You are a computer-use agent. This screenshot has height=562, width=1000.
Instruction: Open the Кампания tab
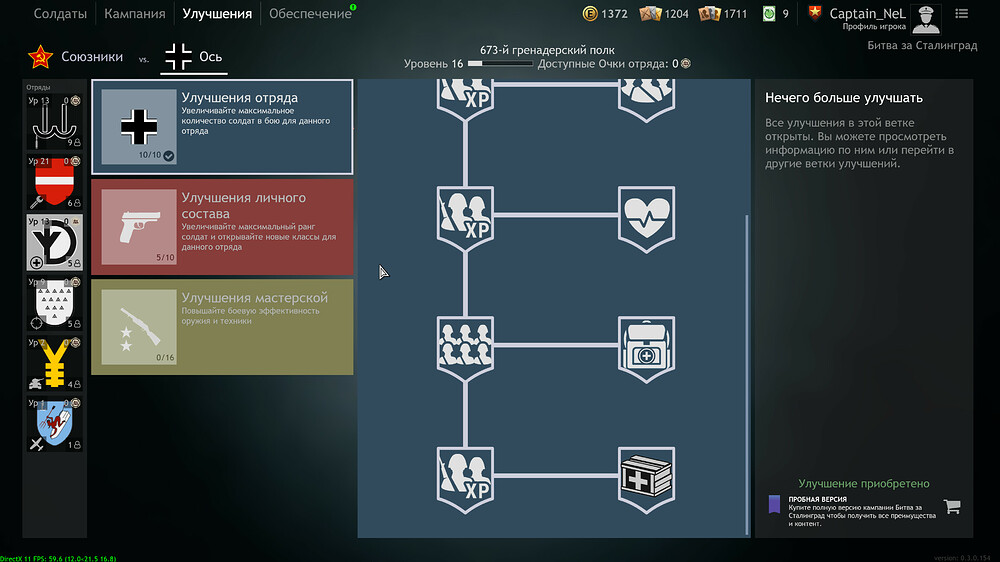coord(135,13)
